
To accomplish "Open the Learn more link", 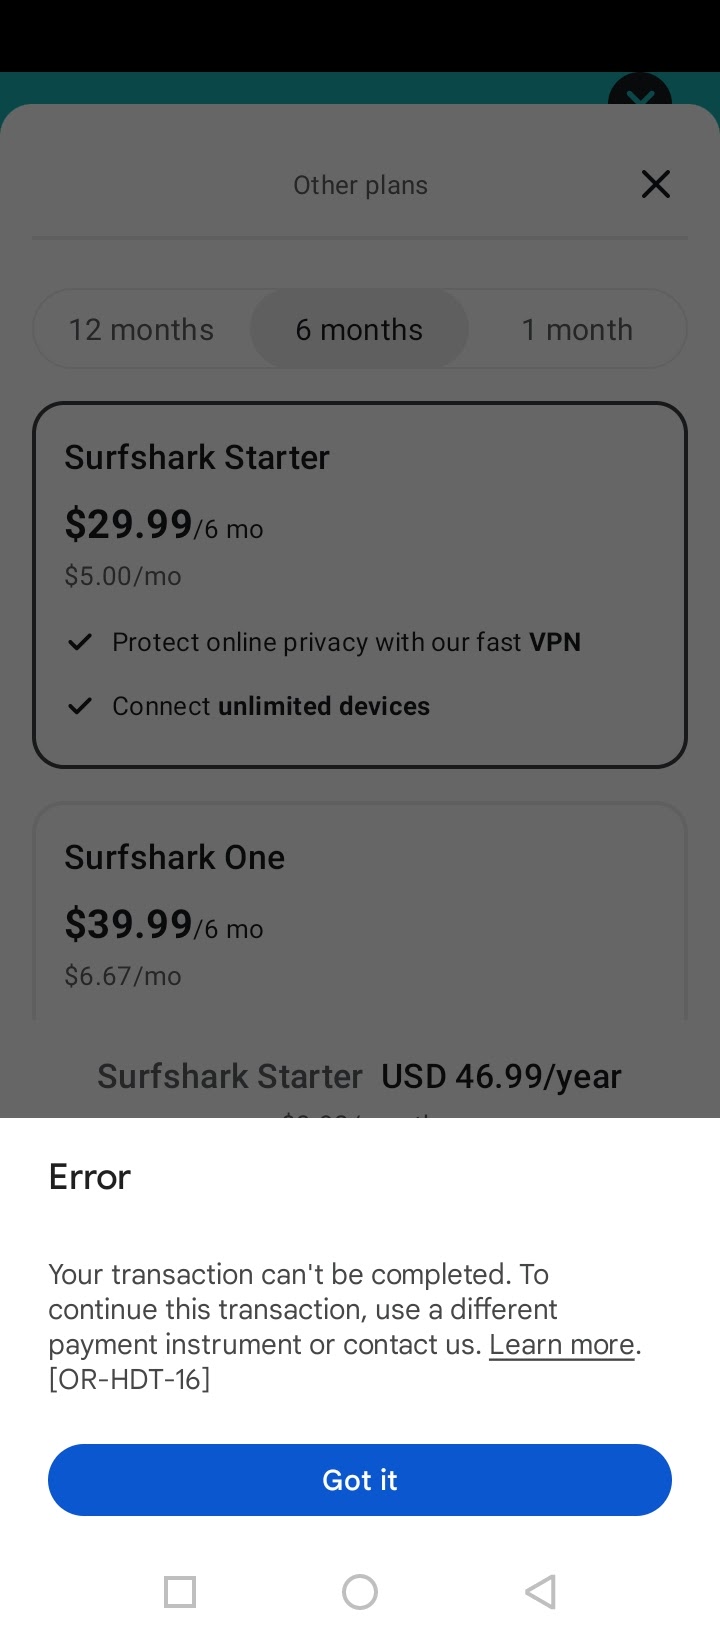I will click(x=562, y=1345).
